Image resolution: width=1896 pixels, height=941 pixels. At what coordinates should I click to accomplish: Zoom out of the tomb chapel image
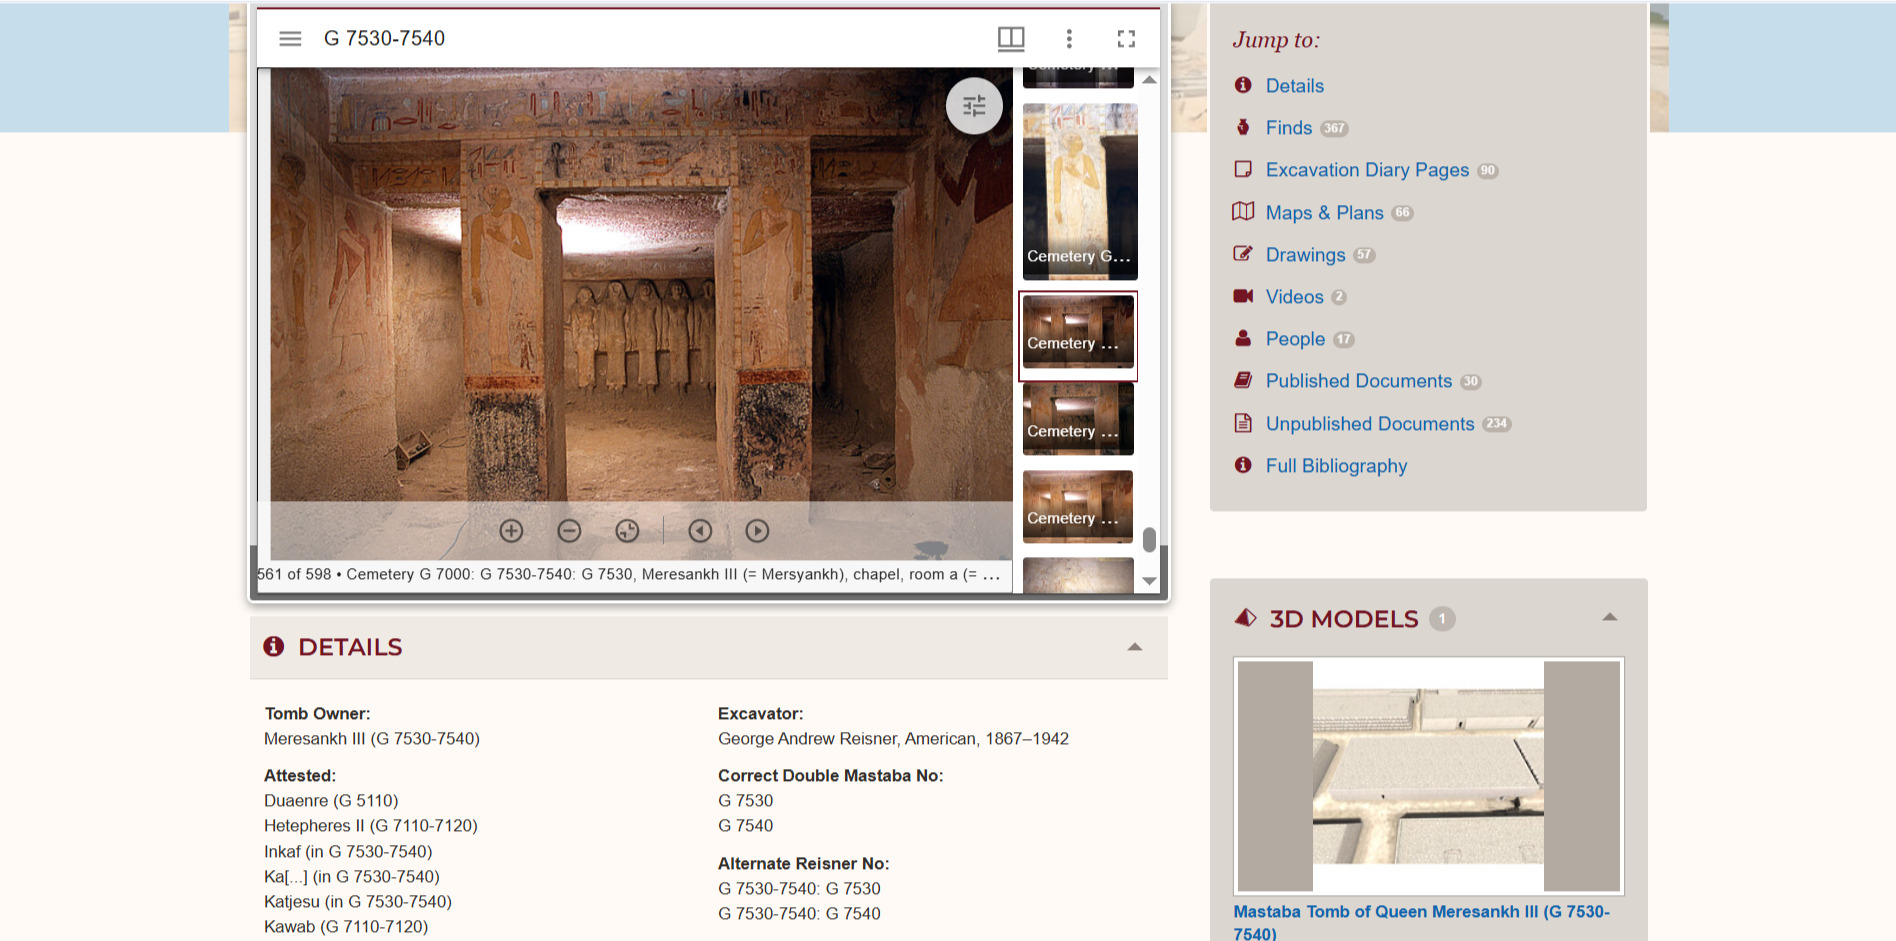tap(569, 531)
